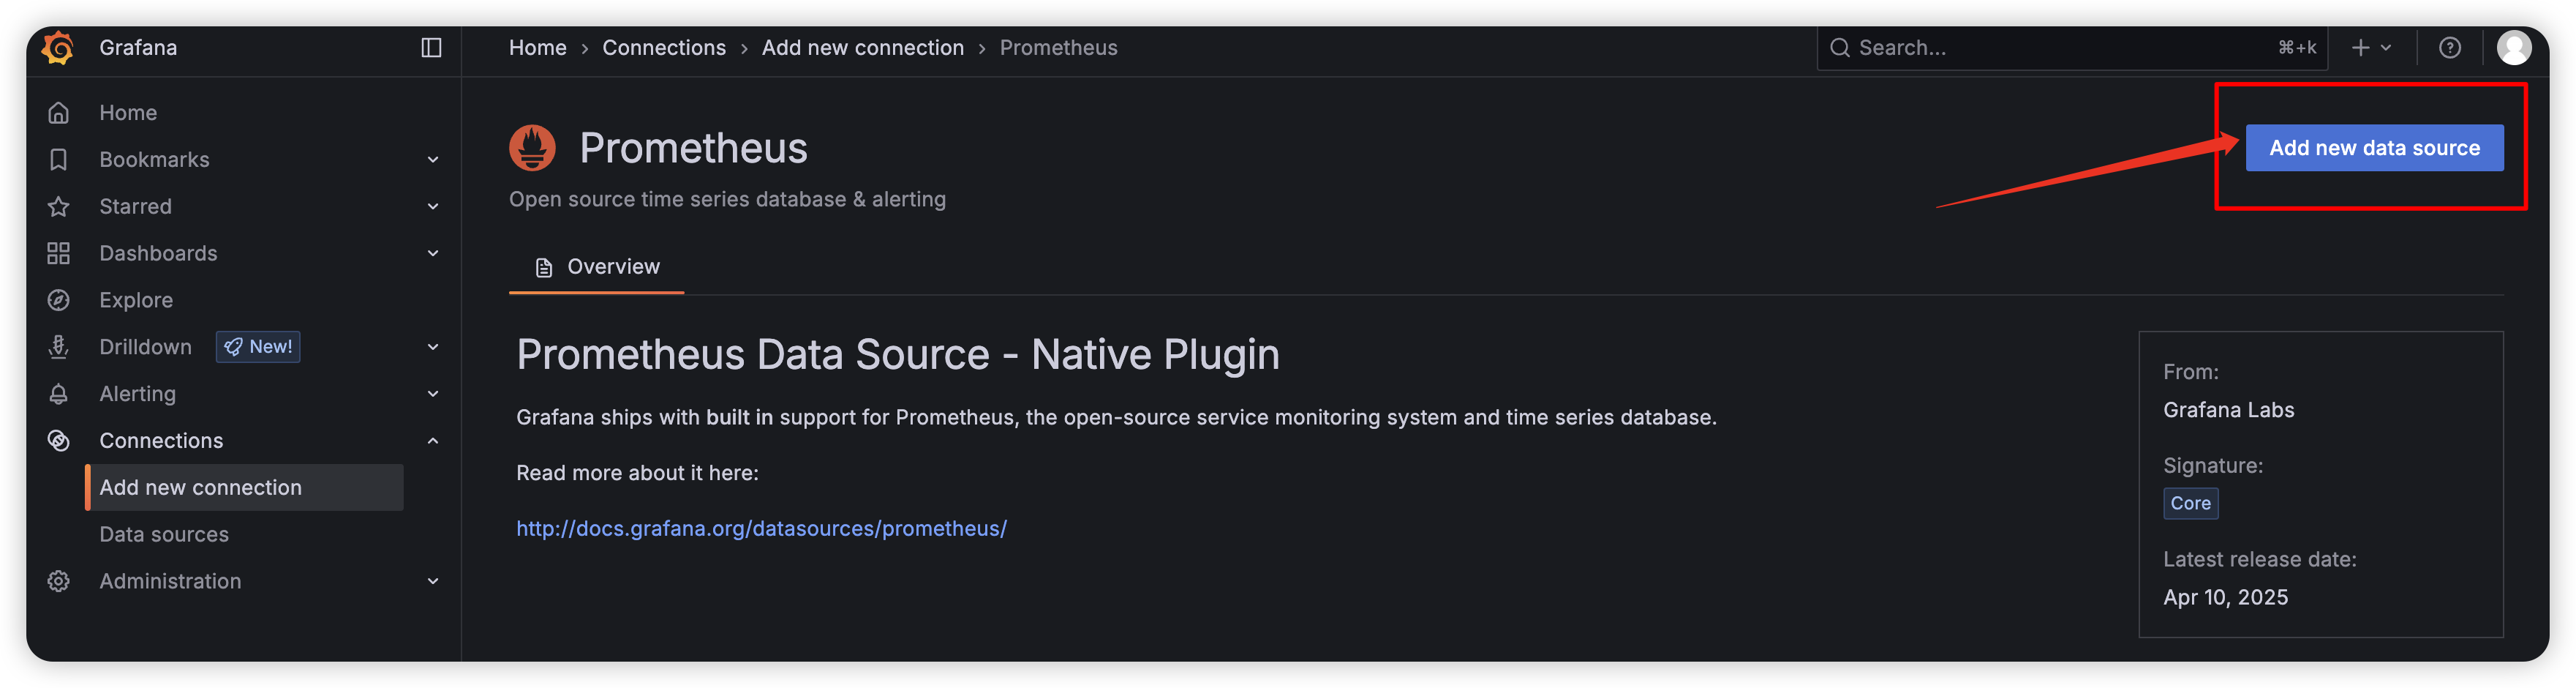2576x688 pixels.
Task: Expand the Drilldown section chevron
Action: 433,347
